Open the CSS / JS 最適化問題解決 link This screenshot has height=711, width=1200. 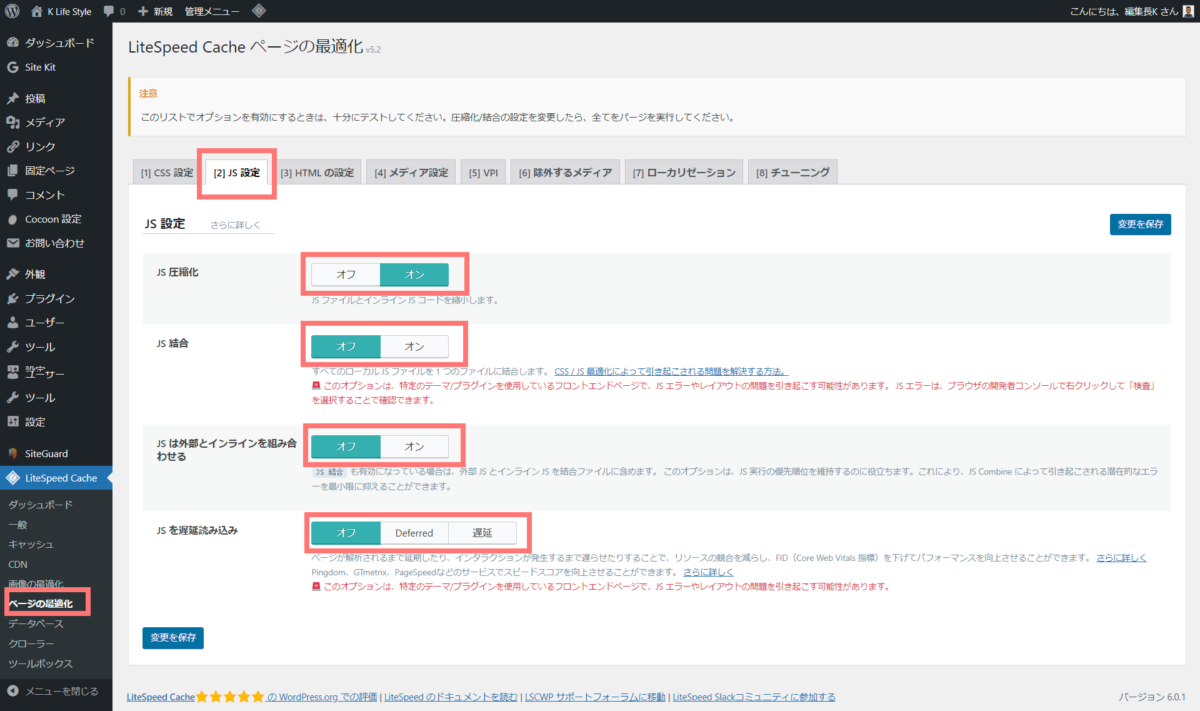coord(670,371)
